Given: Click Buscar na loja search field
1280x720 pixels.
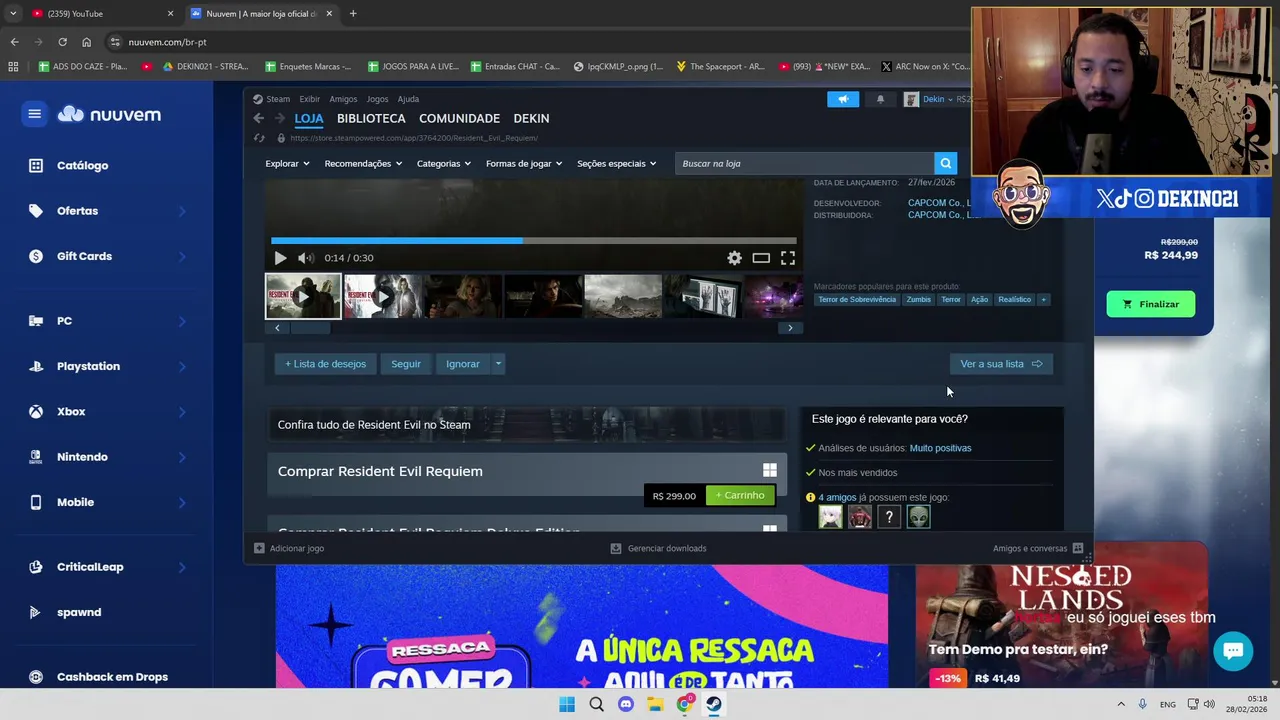Looking at the screenshot, I should click(x=804, y=163).
